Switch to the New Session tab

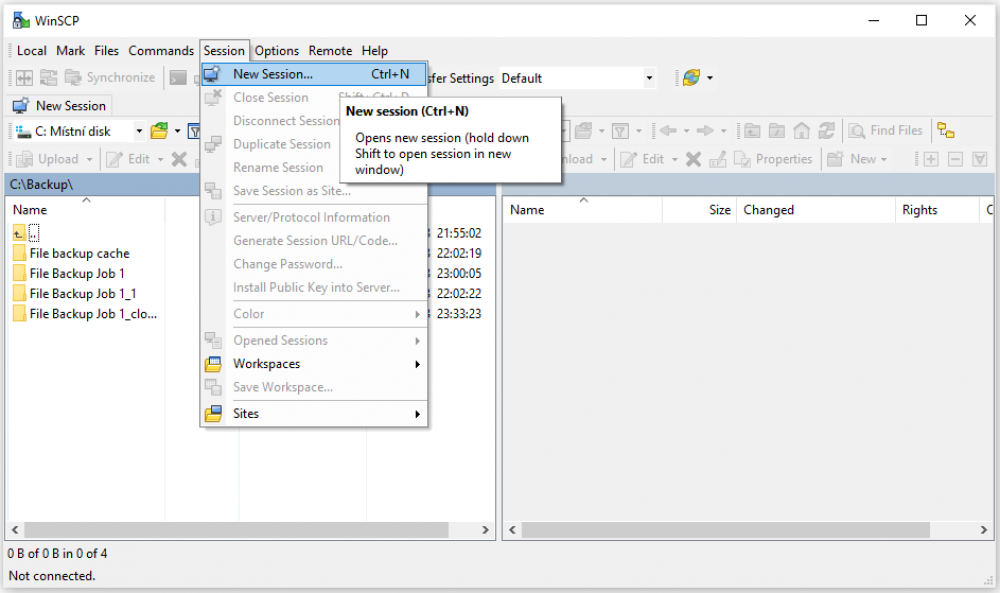(x=61, y=105)
